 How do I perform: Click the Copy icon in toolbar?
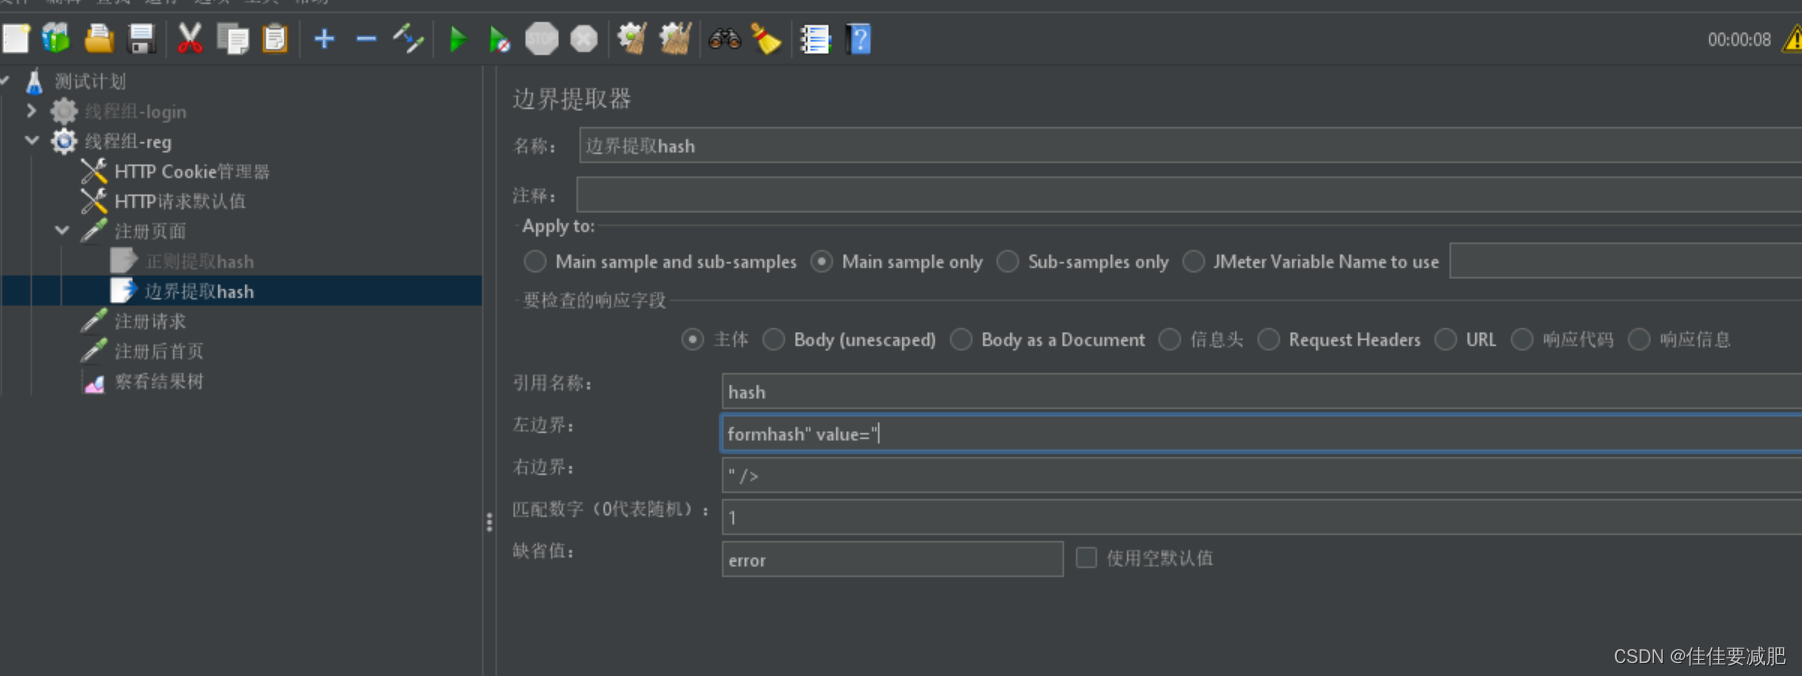[233, 39]
